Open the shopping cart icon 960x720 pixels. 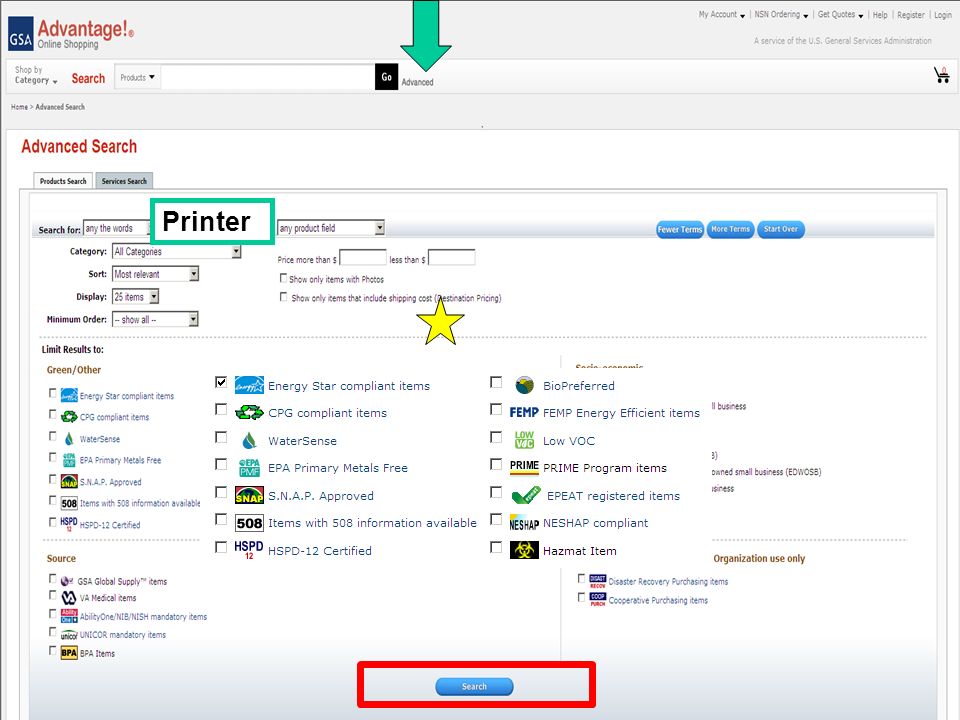[942, 75]
